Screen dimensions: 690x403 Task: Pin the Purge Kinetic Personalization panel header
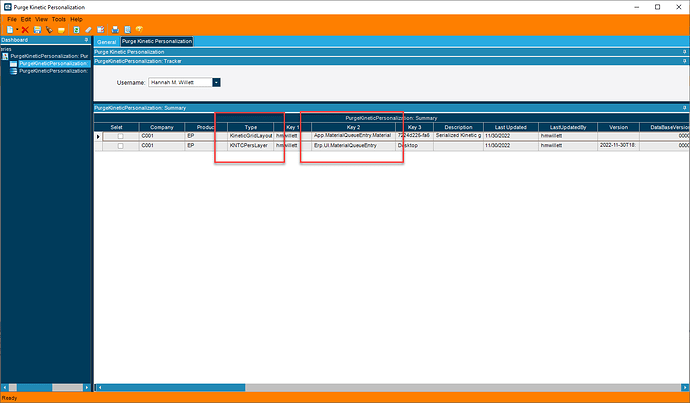pyautogui.click(x=684, y=52)
